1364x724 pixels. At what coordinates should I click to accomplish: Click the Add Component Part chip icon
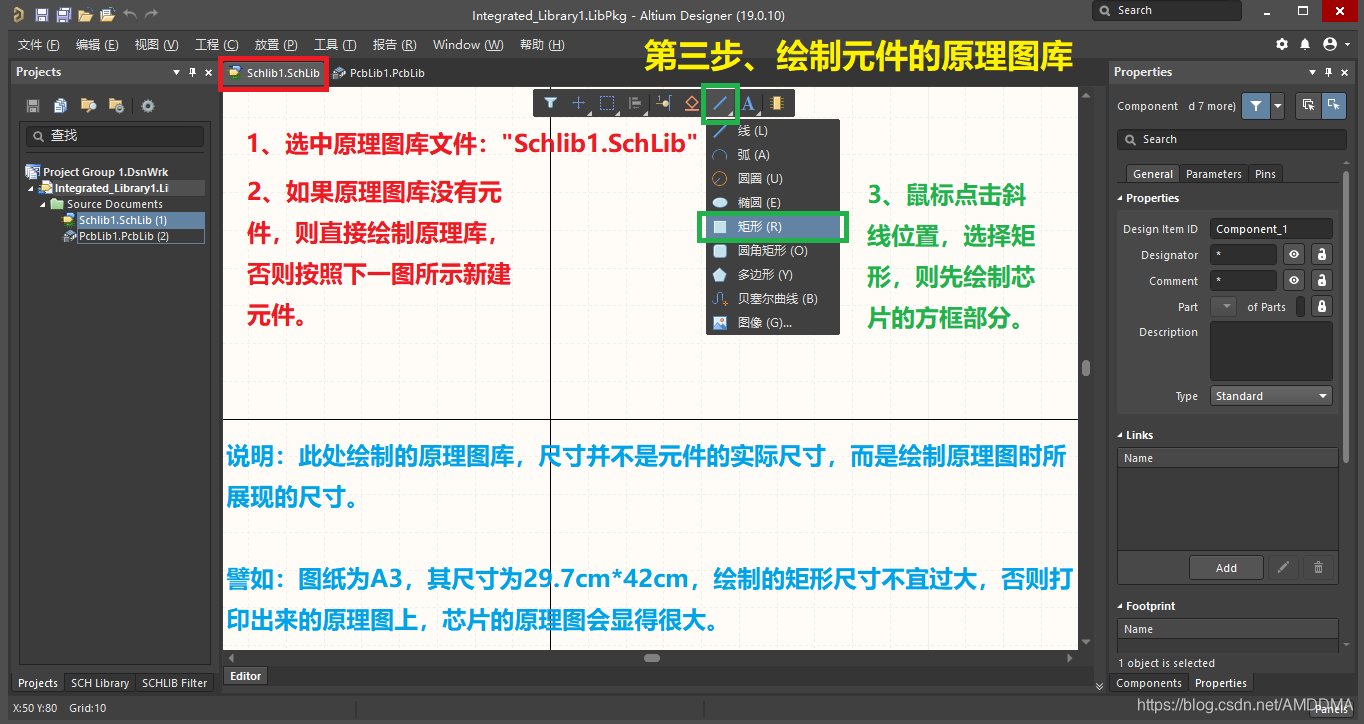coord(777,103)
